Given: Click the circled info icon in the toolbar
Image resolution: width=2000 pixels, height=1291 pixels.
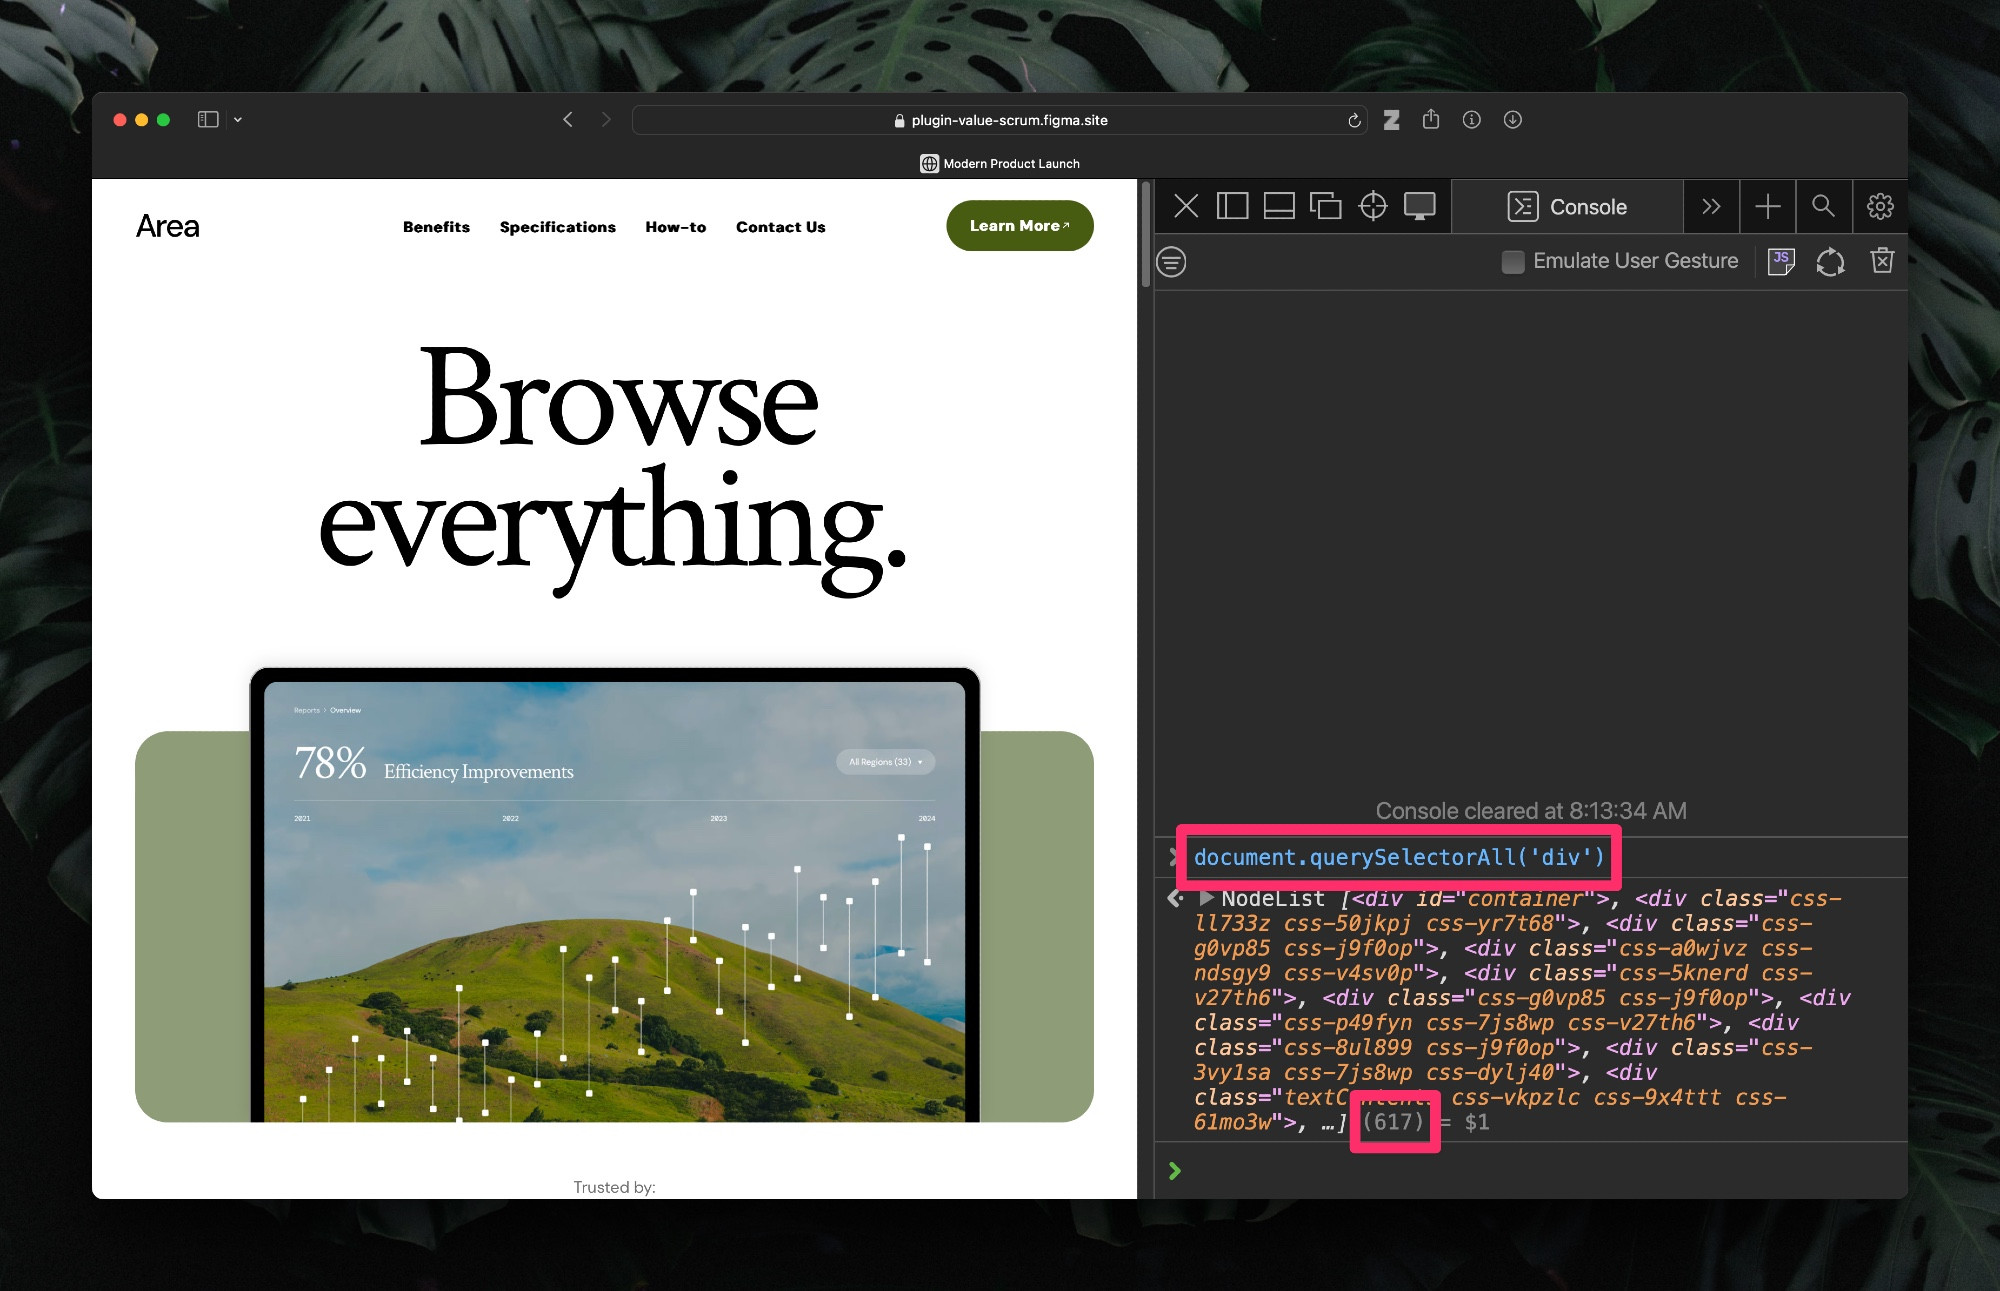Looking at the screenshot, I should click(x=1471, y=119).
